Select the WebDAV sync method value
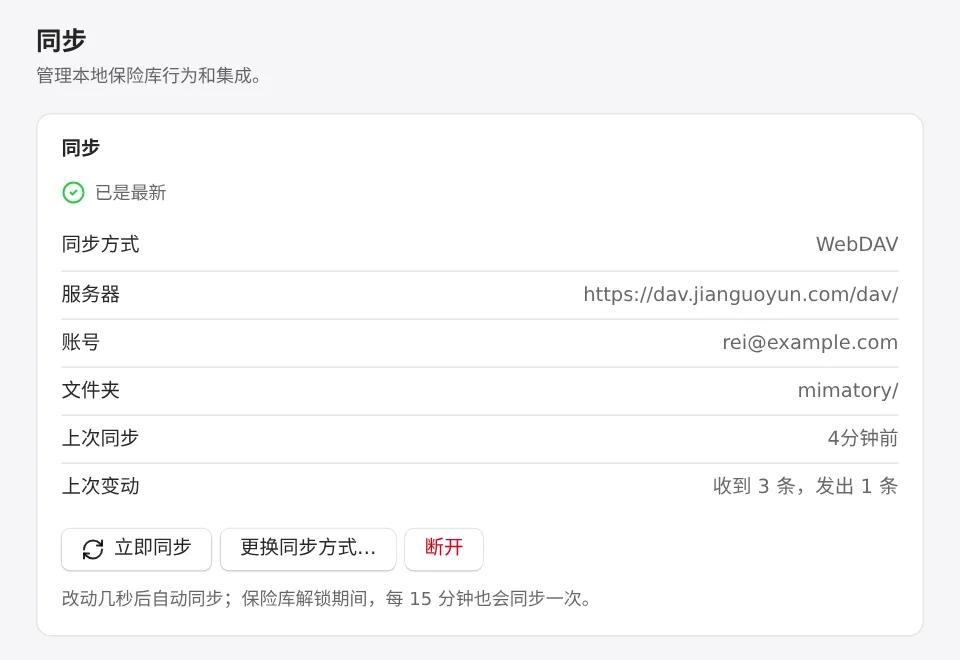Image resolution: width=960 pixels, height=660 pixels. point(857,244)
